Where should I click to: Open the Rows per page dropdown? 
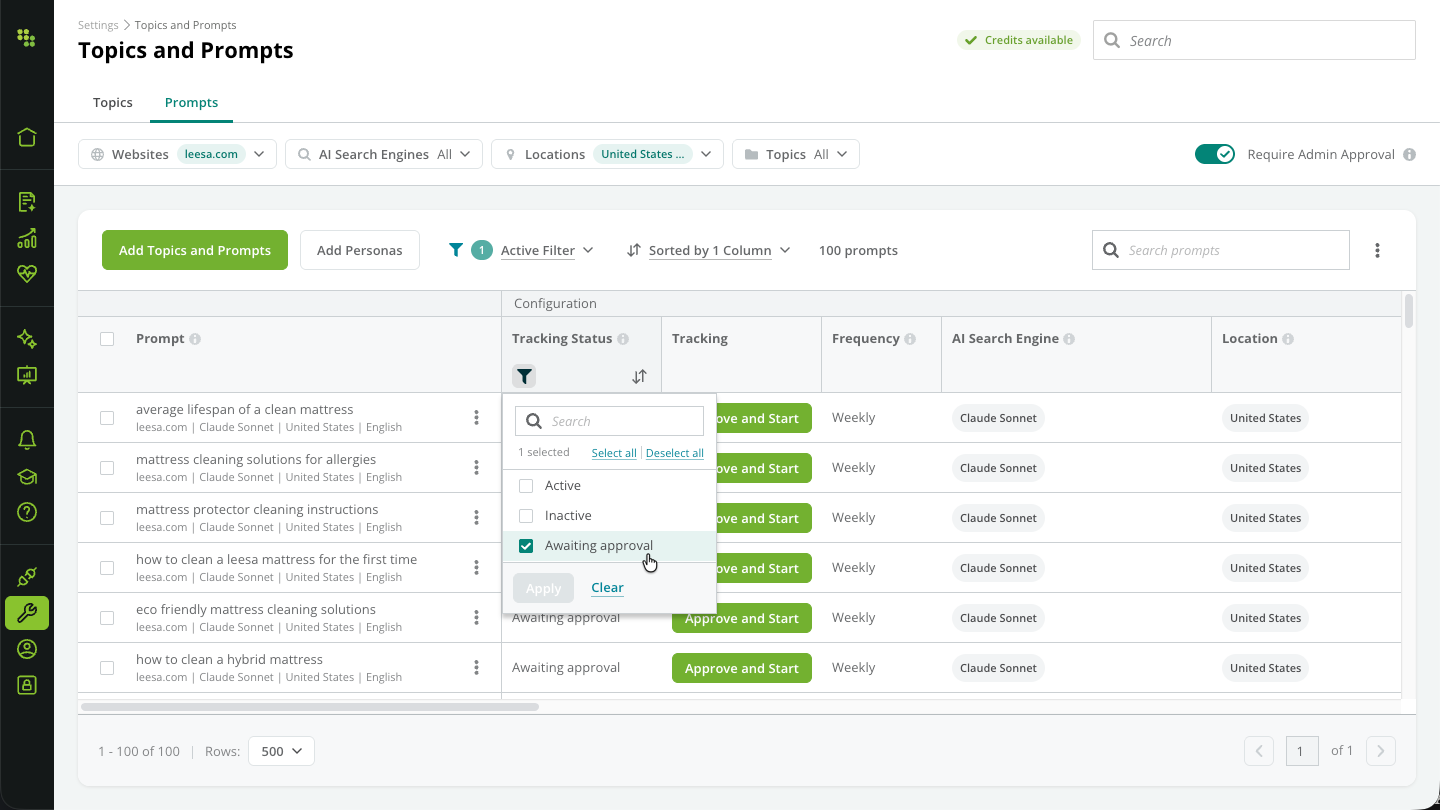click(281, 751)
